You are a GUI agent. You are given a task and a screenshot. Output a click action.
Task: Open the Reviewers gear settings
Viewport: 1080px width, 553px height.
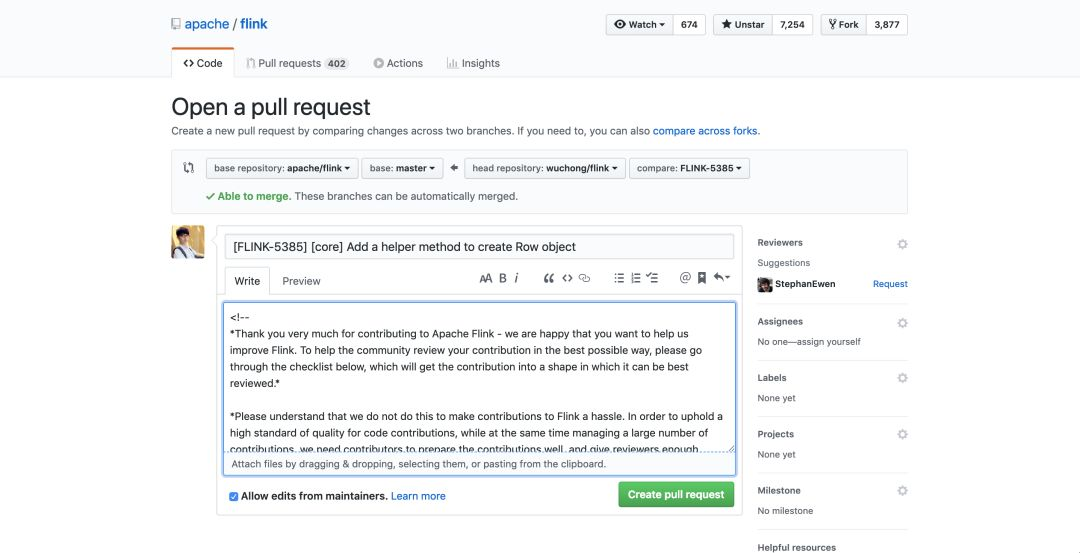pos(902,243)
